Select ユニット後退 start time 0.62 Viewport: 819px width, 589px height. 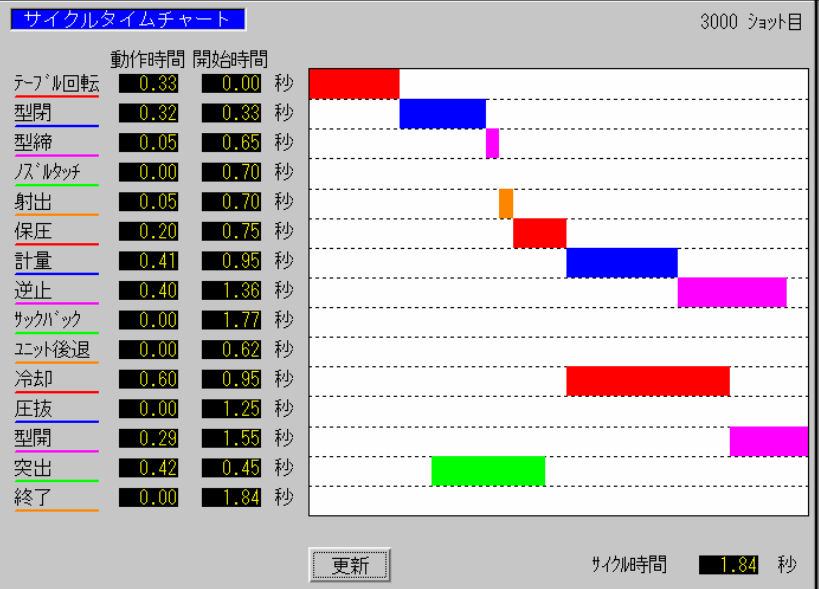tap(231, 349)
